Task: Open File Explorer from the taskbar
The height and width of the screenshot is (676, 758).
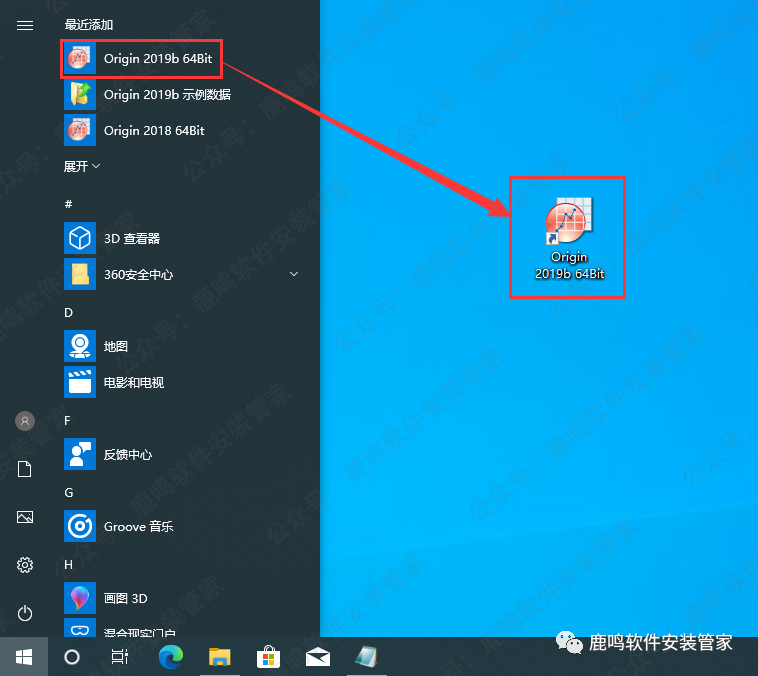Action: pyautogui.click(x=220, y=657)
